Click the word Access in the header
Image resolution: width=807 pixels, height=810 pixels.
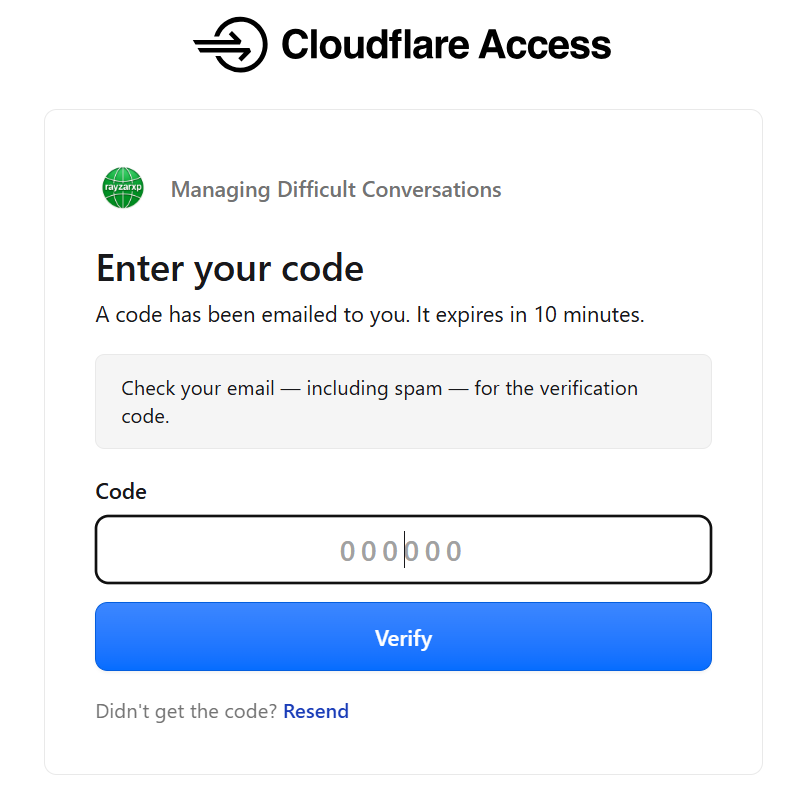point(545,44)
